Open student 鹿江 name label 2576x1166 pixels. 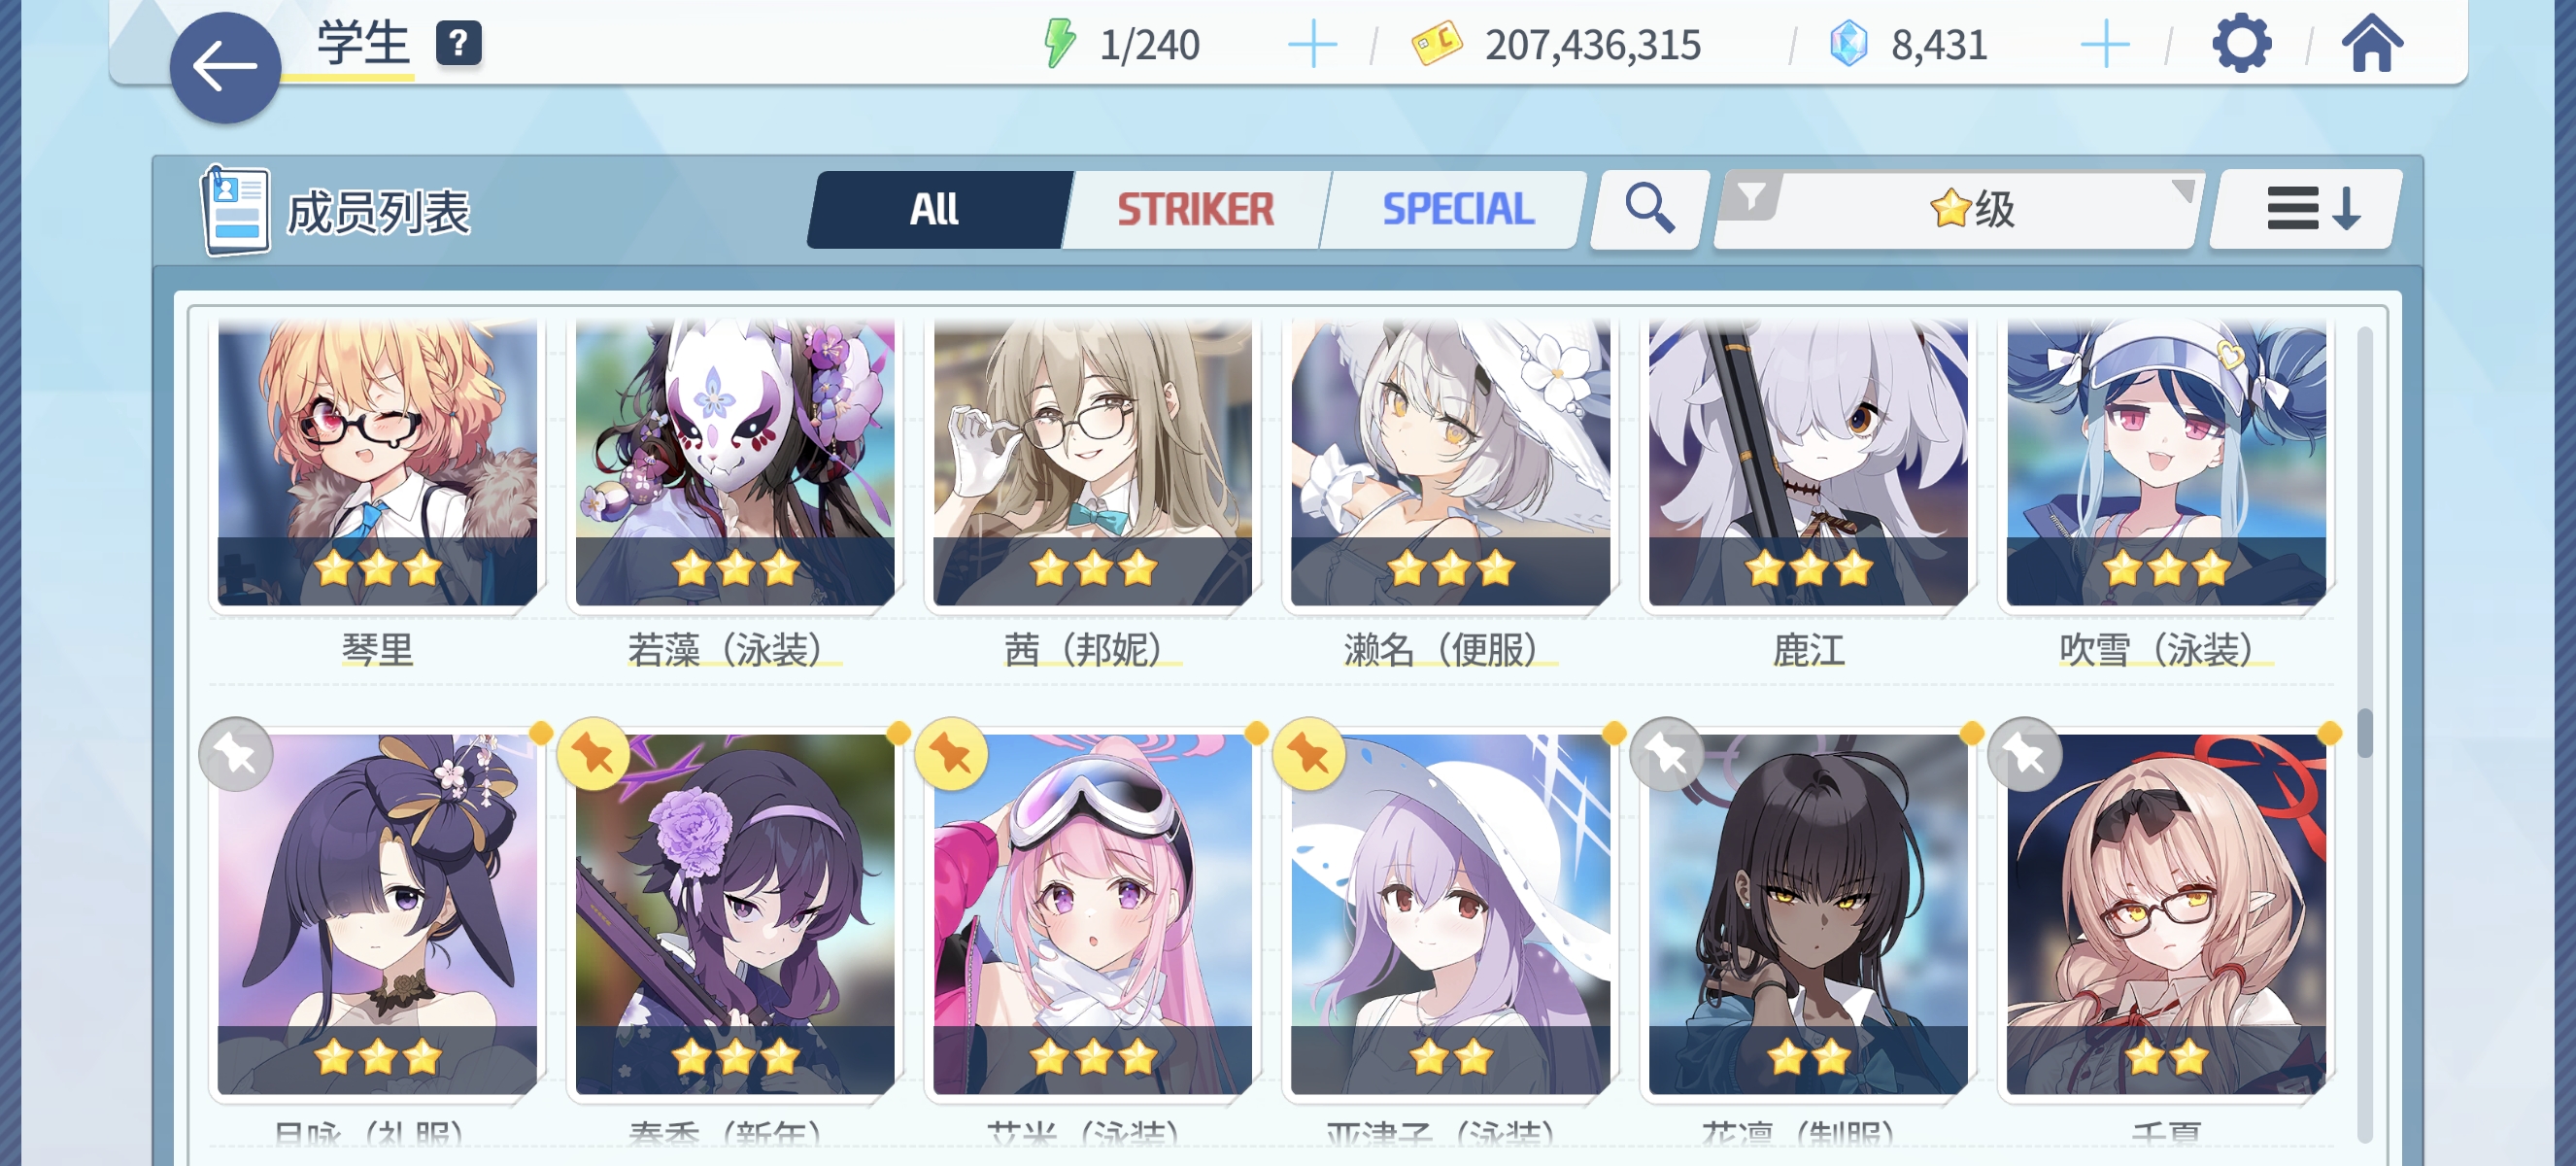coord(1808,650)
